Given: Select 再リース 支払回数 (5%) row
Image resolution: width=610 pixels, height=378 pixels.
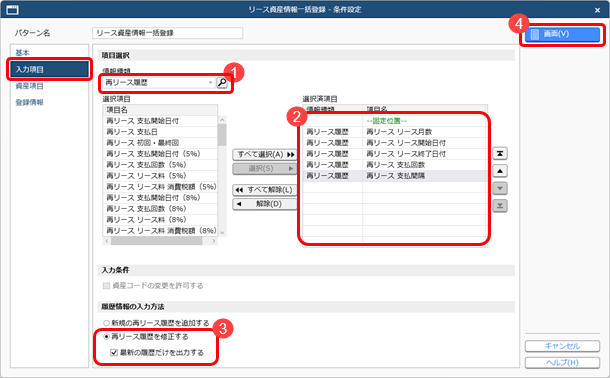Looking at the screenshot, I should [160, 164].
